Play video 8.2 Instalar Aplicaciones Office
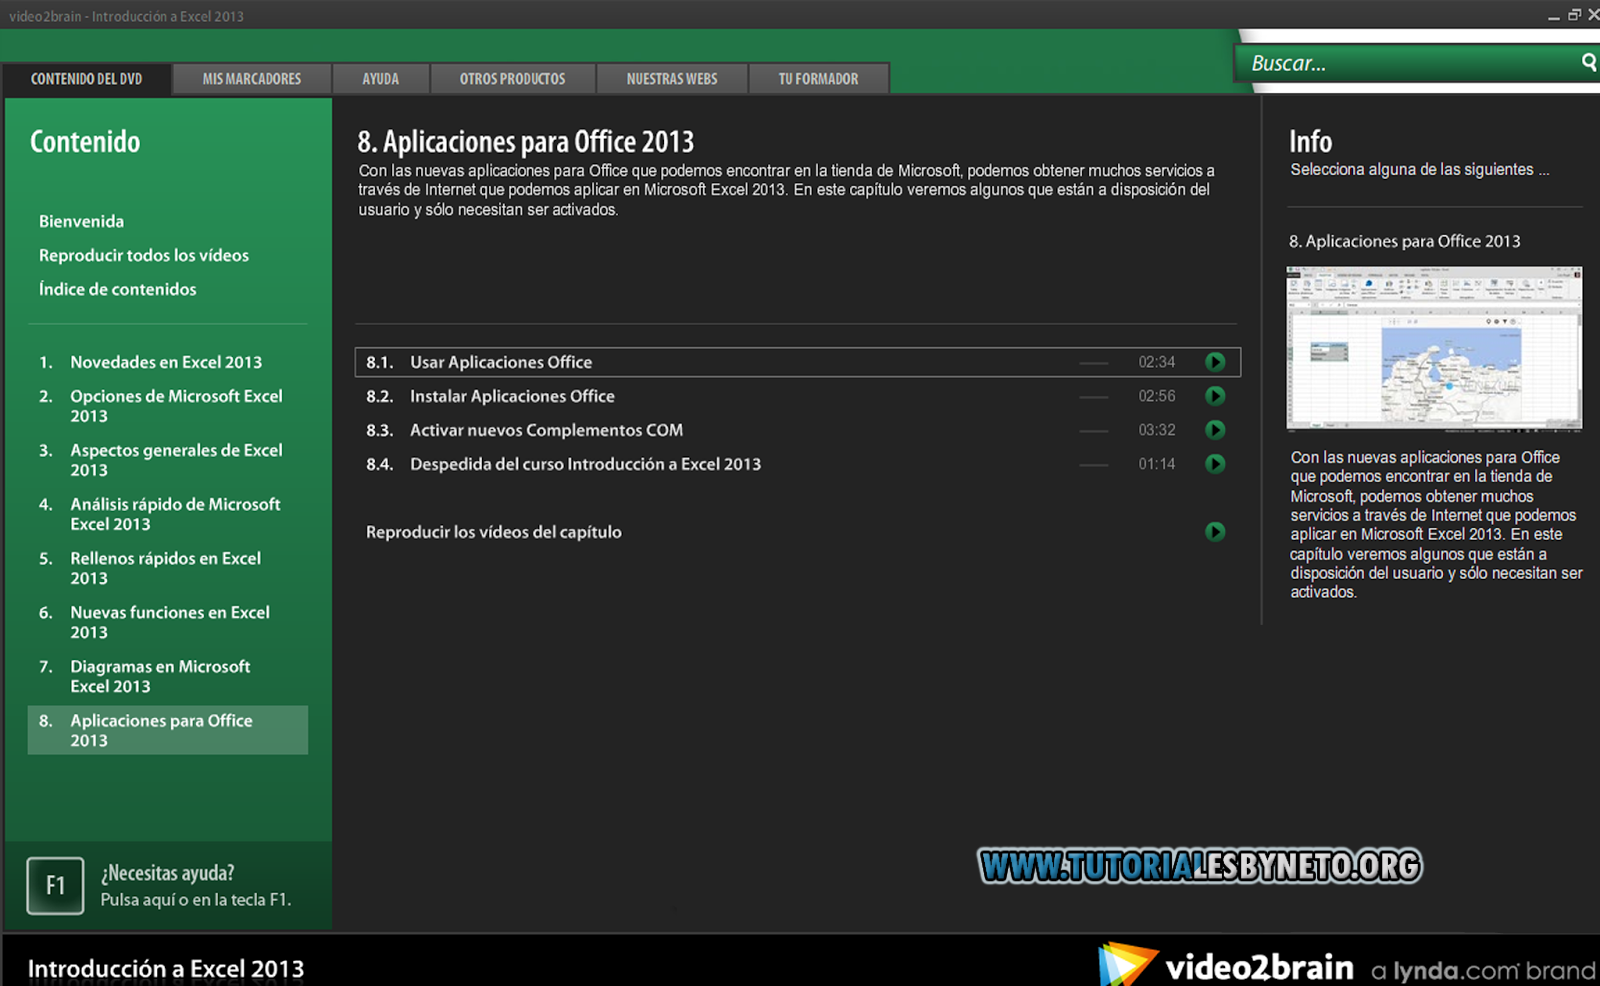 pos(1215,396)
